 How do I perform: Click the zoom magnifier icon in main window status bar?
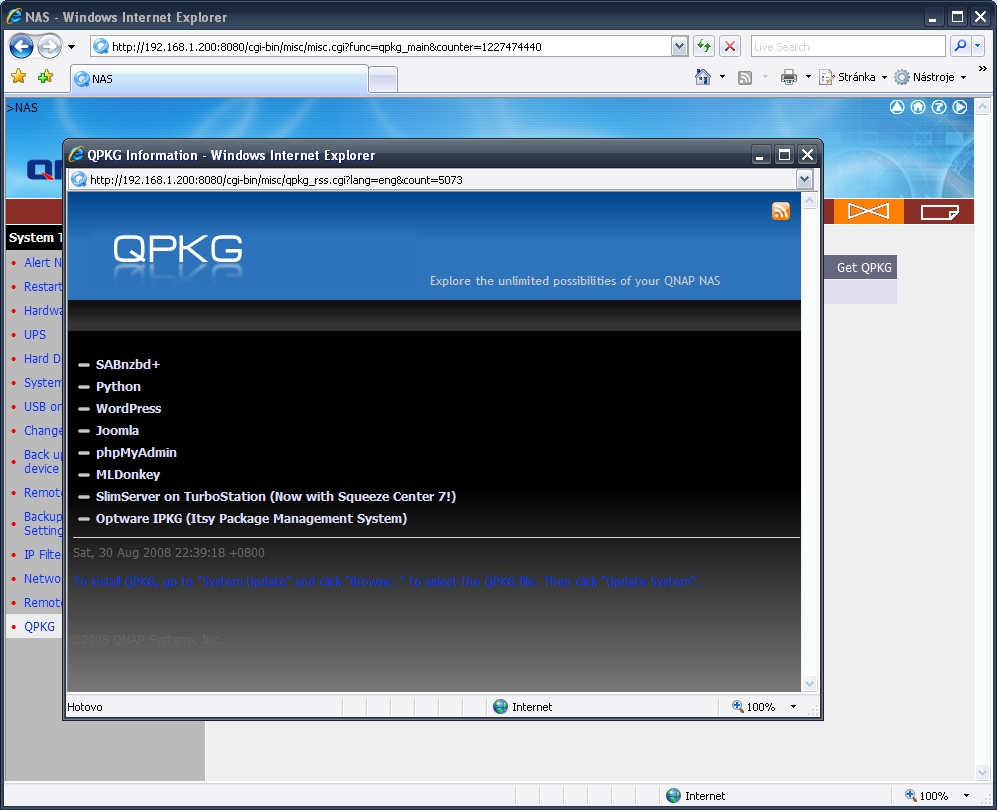(x=911, y=795)
